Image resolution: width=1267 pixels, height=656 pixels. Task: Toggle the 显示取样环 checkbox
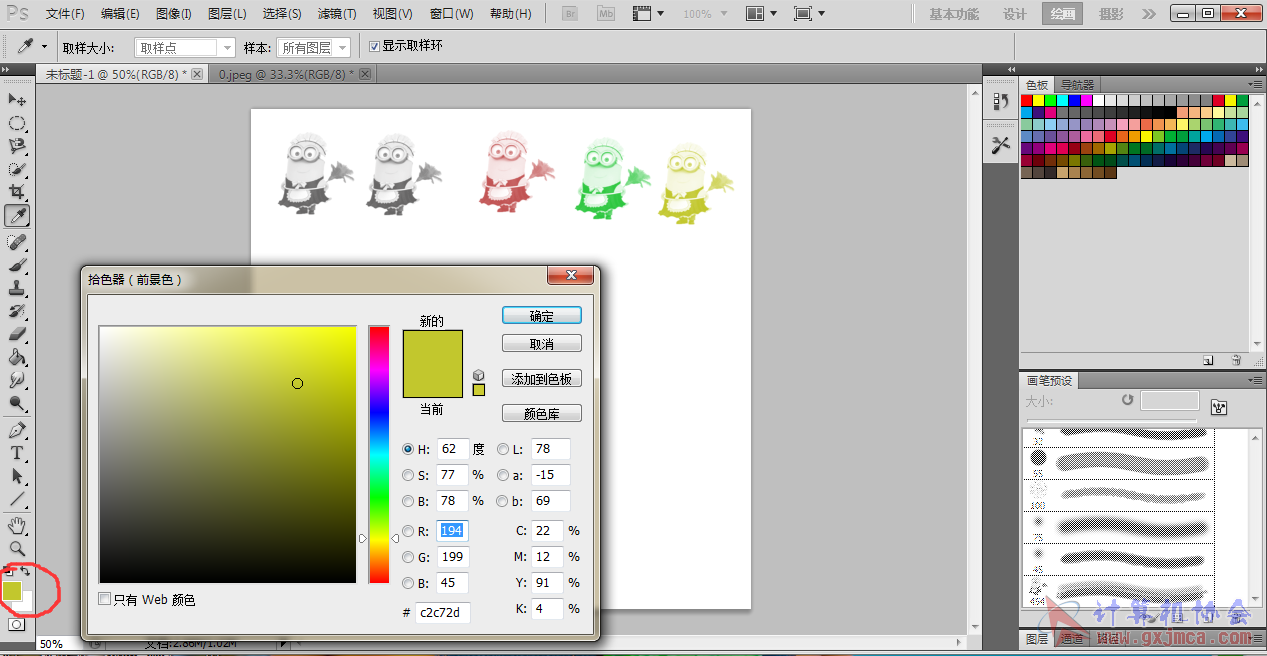click(x=375, y=47)
